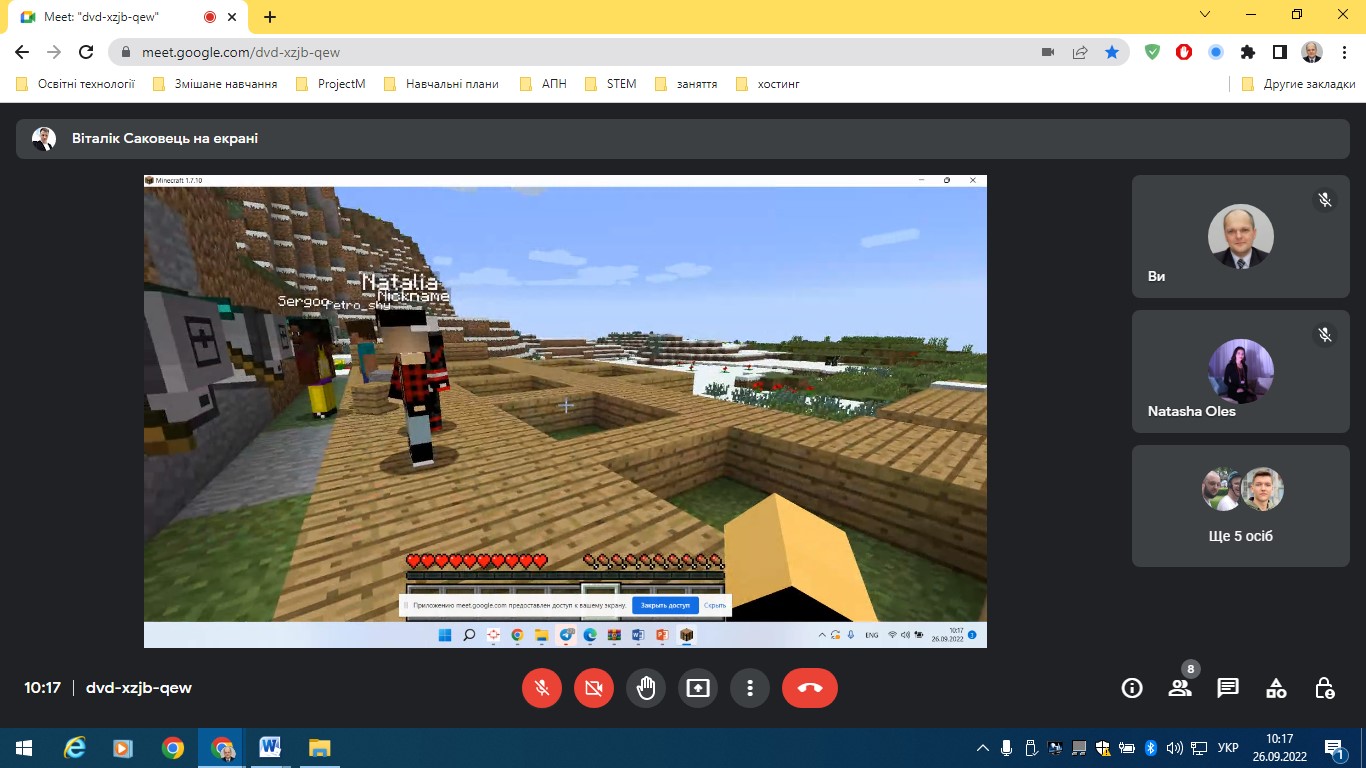Open the taskbar clock showing 26.09.2022
Viewport: 1366px width, 768px height.
click(1279, 748)
